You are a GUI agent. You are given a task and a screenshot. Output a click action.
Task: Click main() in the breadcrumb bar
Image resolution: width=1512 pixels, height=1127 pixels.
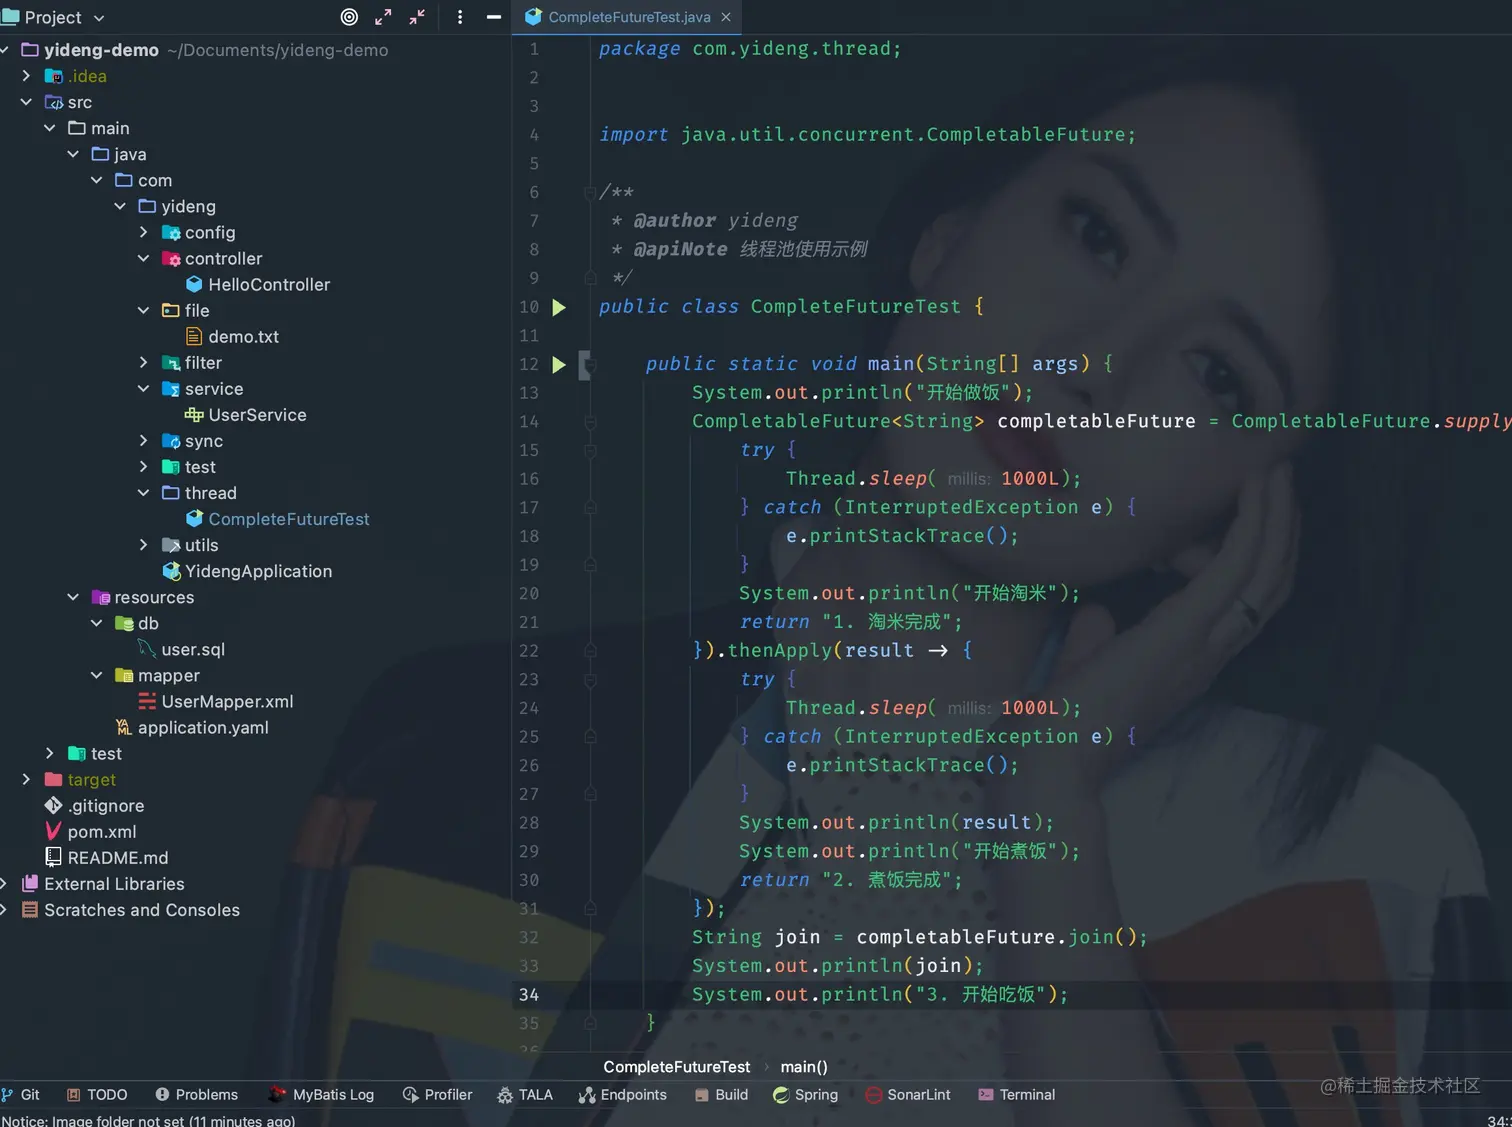[804, 1066]
